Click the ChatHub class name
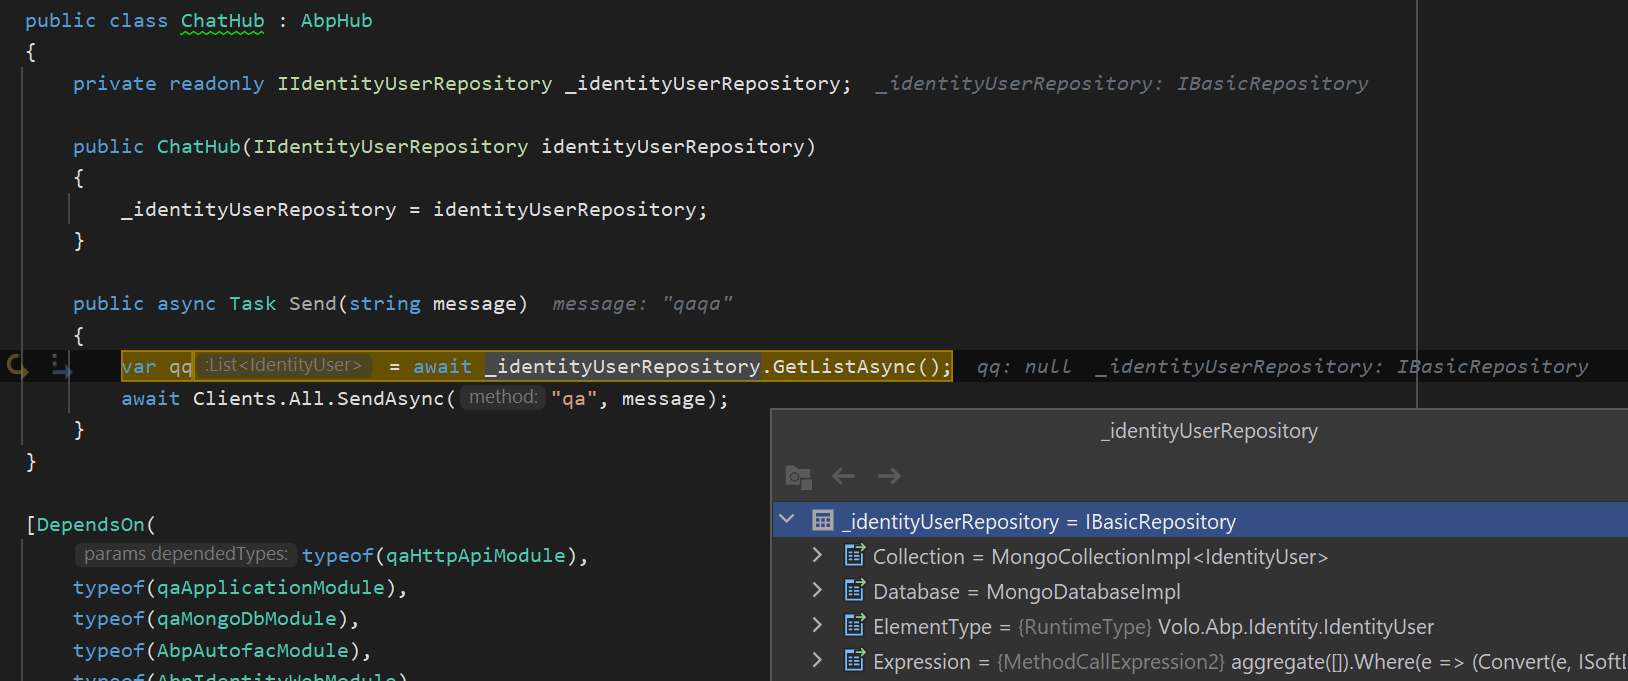The width and height of the screenshot is (1628, 681). pos(222,21)
